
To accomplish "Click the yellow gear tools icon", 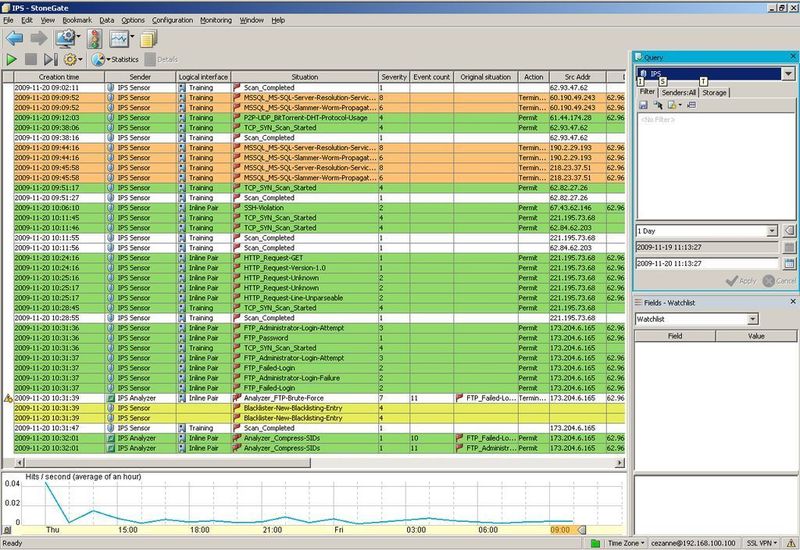I will tap(70, 59).
